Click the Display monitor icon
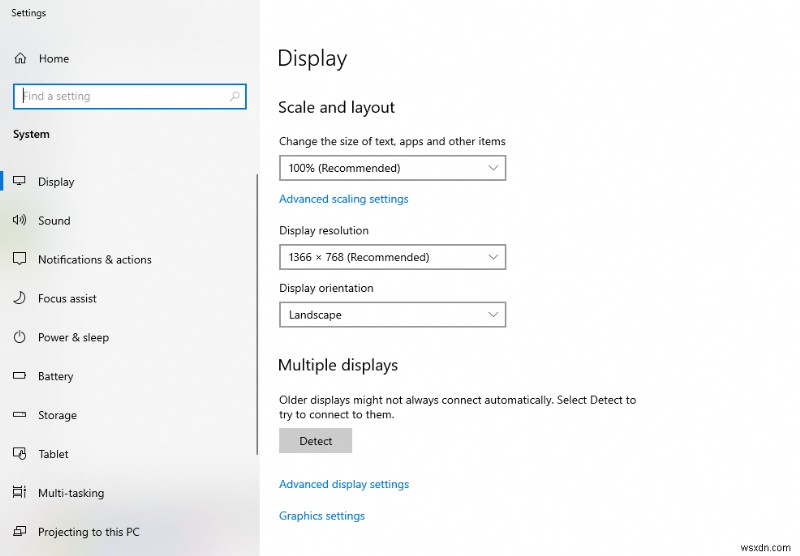Image resolution: width=800 pixels, height=556 pixels. pyautogui.click(x=19, y=182)
